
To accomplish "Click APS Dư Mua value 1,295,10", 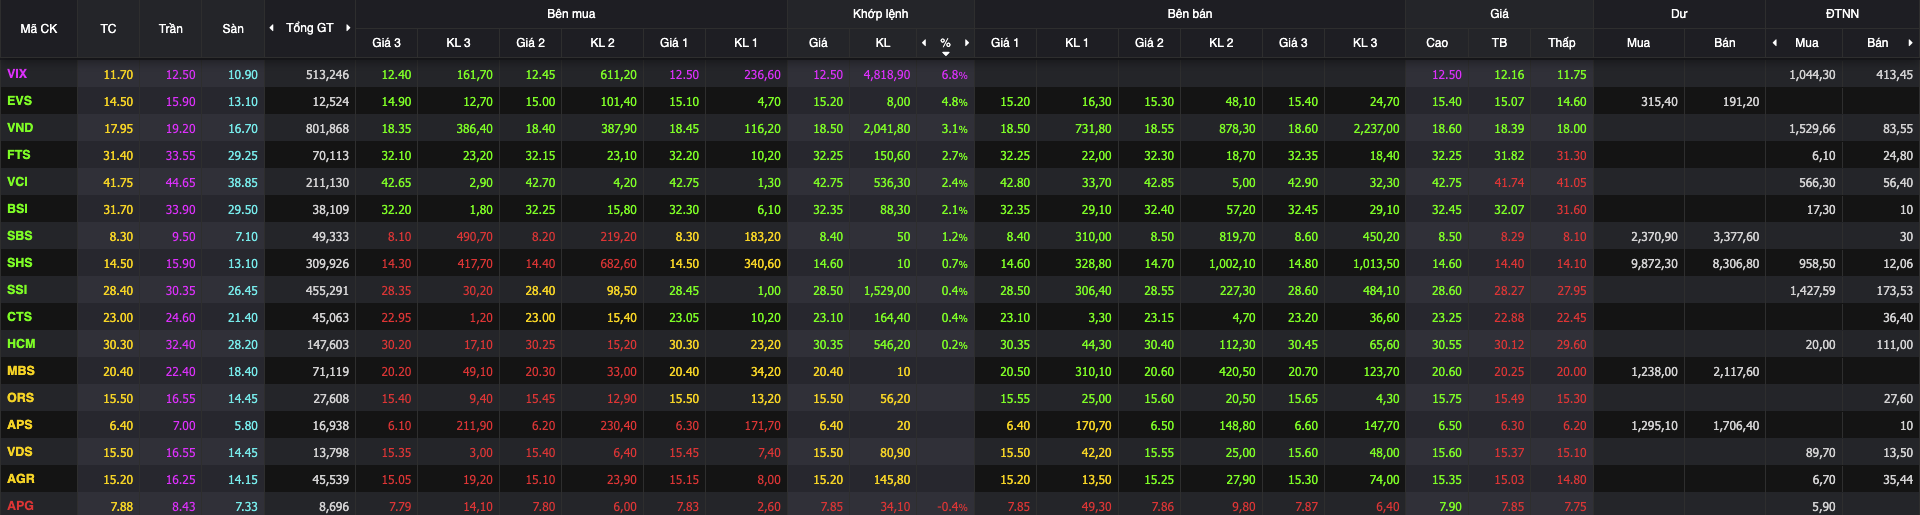I will click(1654, 426).
